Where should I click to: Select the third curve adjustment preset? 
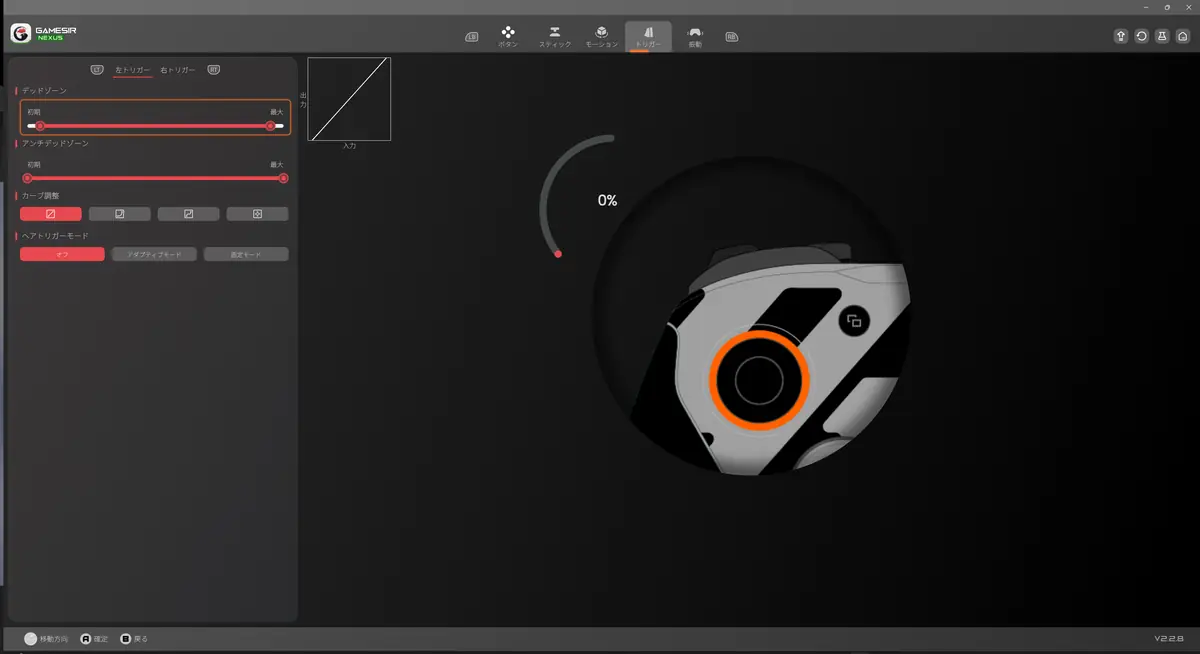[188, 214]
